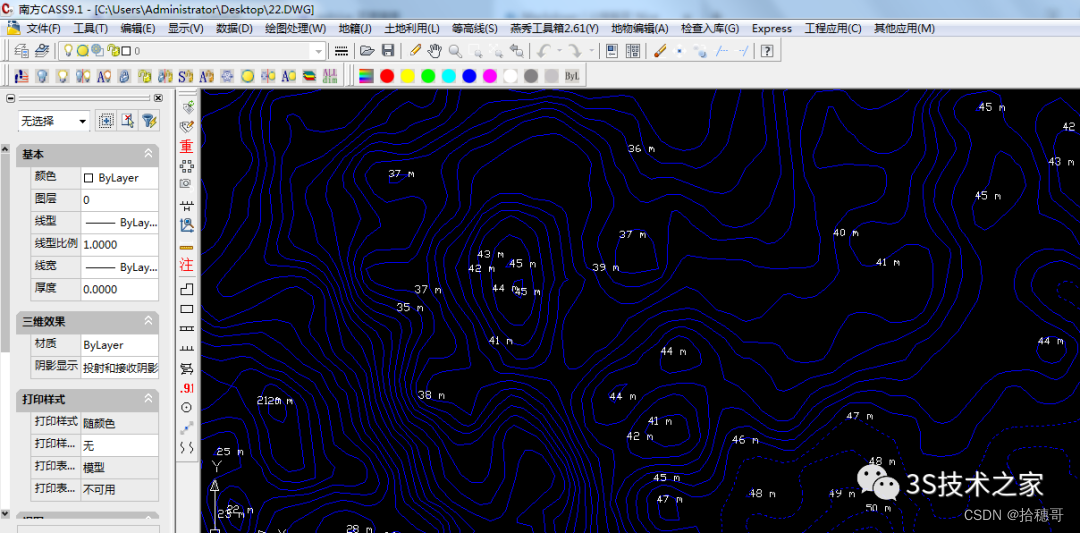Click the red .91 elevation point icon
This screenshot has width=1080, height=533.
[187, 388]
